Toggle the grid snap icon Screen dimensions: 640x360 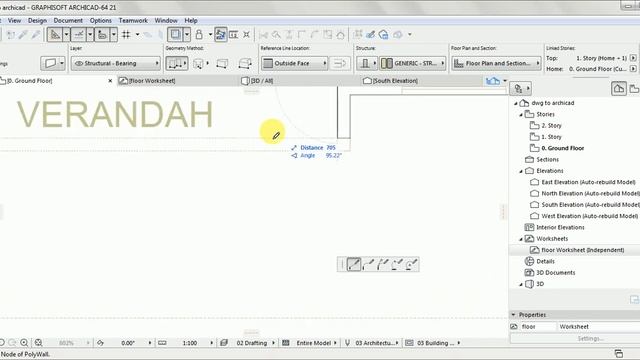126,35
